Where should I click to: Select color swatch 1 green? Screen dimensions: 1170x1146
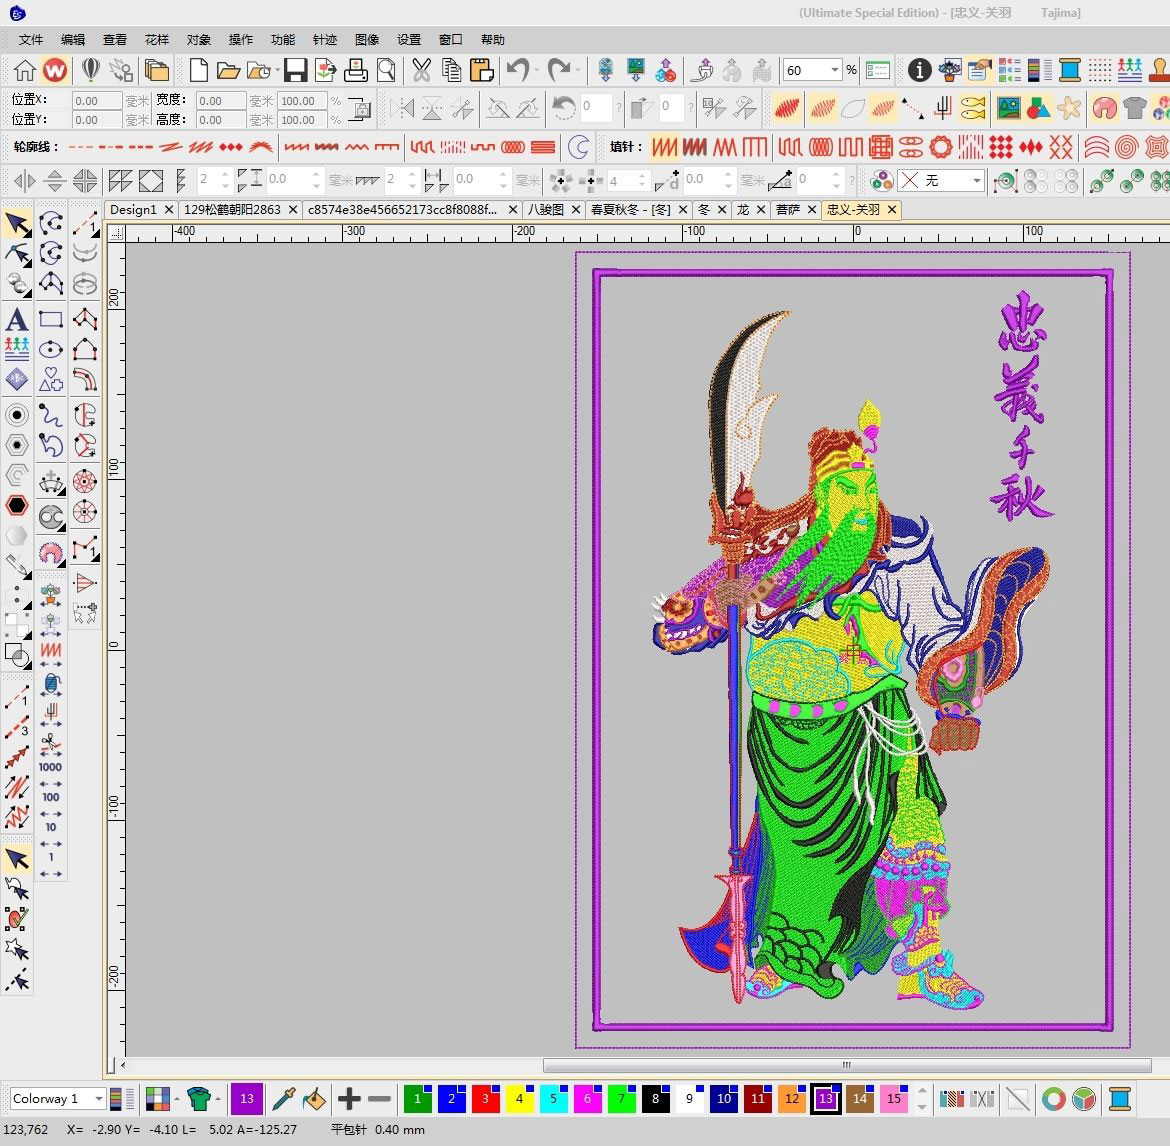point(417,1098)
